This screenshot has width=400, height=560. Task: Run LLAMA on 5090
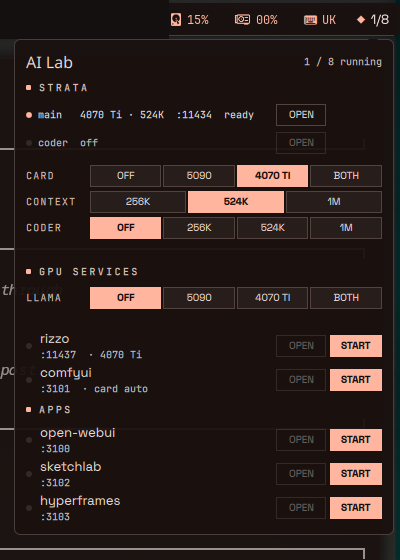[199, 298]
